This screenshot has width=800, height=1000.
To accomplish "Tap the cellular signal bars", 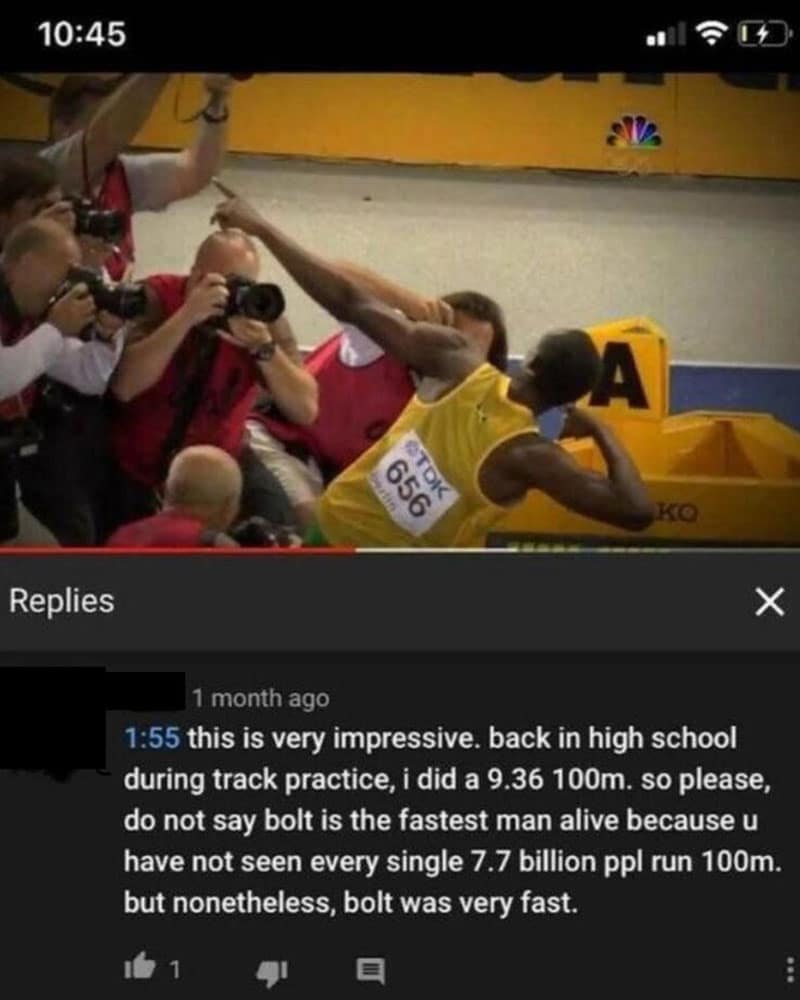I will (x=666, y=35).
